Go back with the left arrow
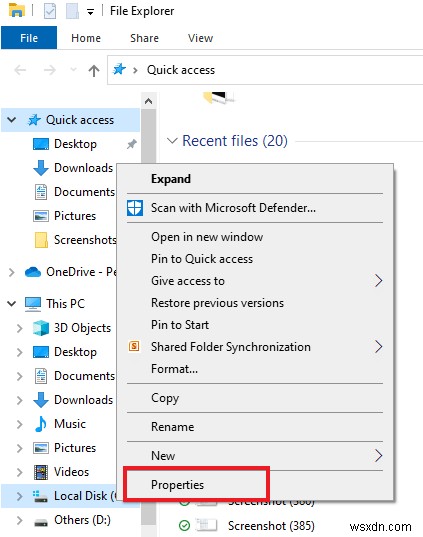This screenshot has width=423, height=537. click(20, 70)
